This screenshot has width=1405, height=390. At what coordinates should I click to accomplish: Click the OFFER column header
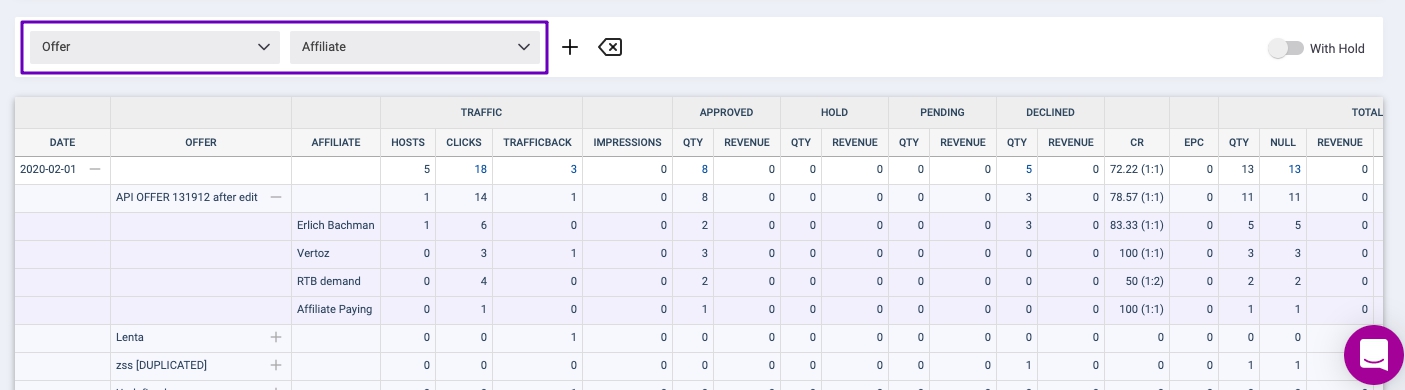point(201,143)
